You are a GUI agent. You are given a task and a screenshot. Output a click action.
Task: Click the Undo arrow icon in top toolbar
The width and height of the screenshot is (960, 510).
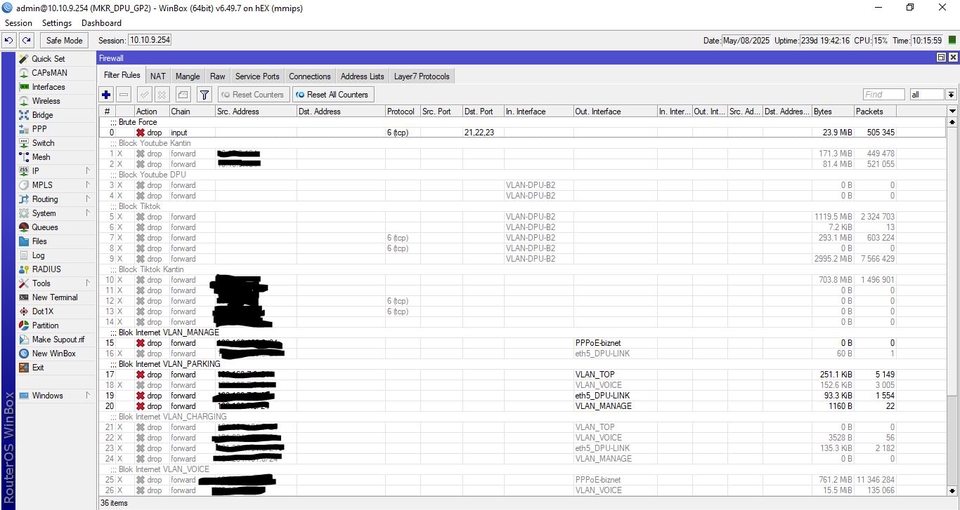point(9,40)
